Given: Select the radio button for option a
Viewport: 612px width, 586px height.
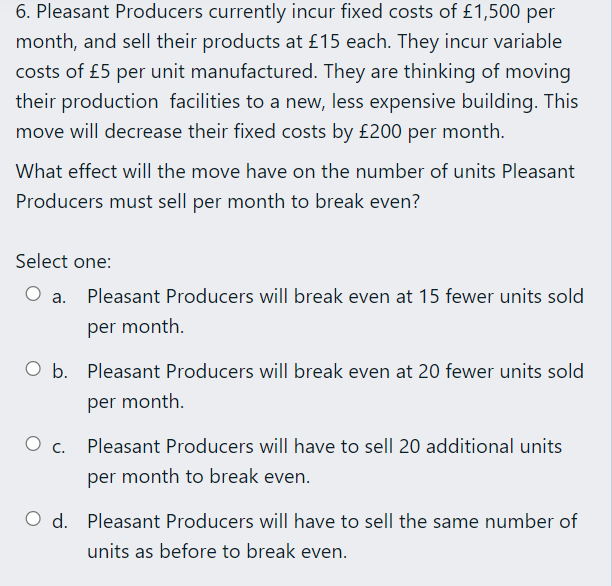Looking at the screenshot, I should pyautogui.click(x=33, y=296).
